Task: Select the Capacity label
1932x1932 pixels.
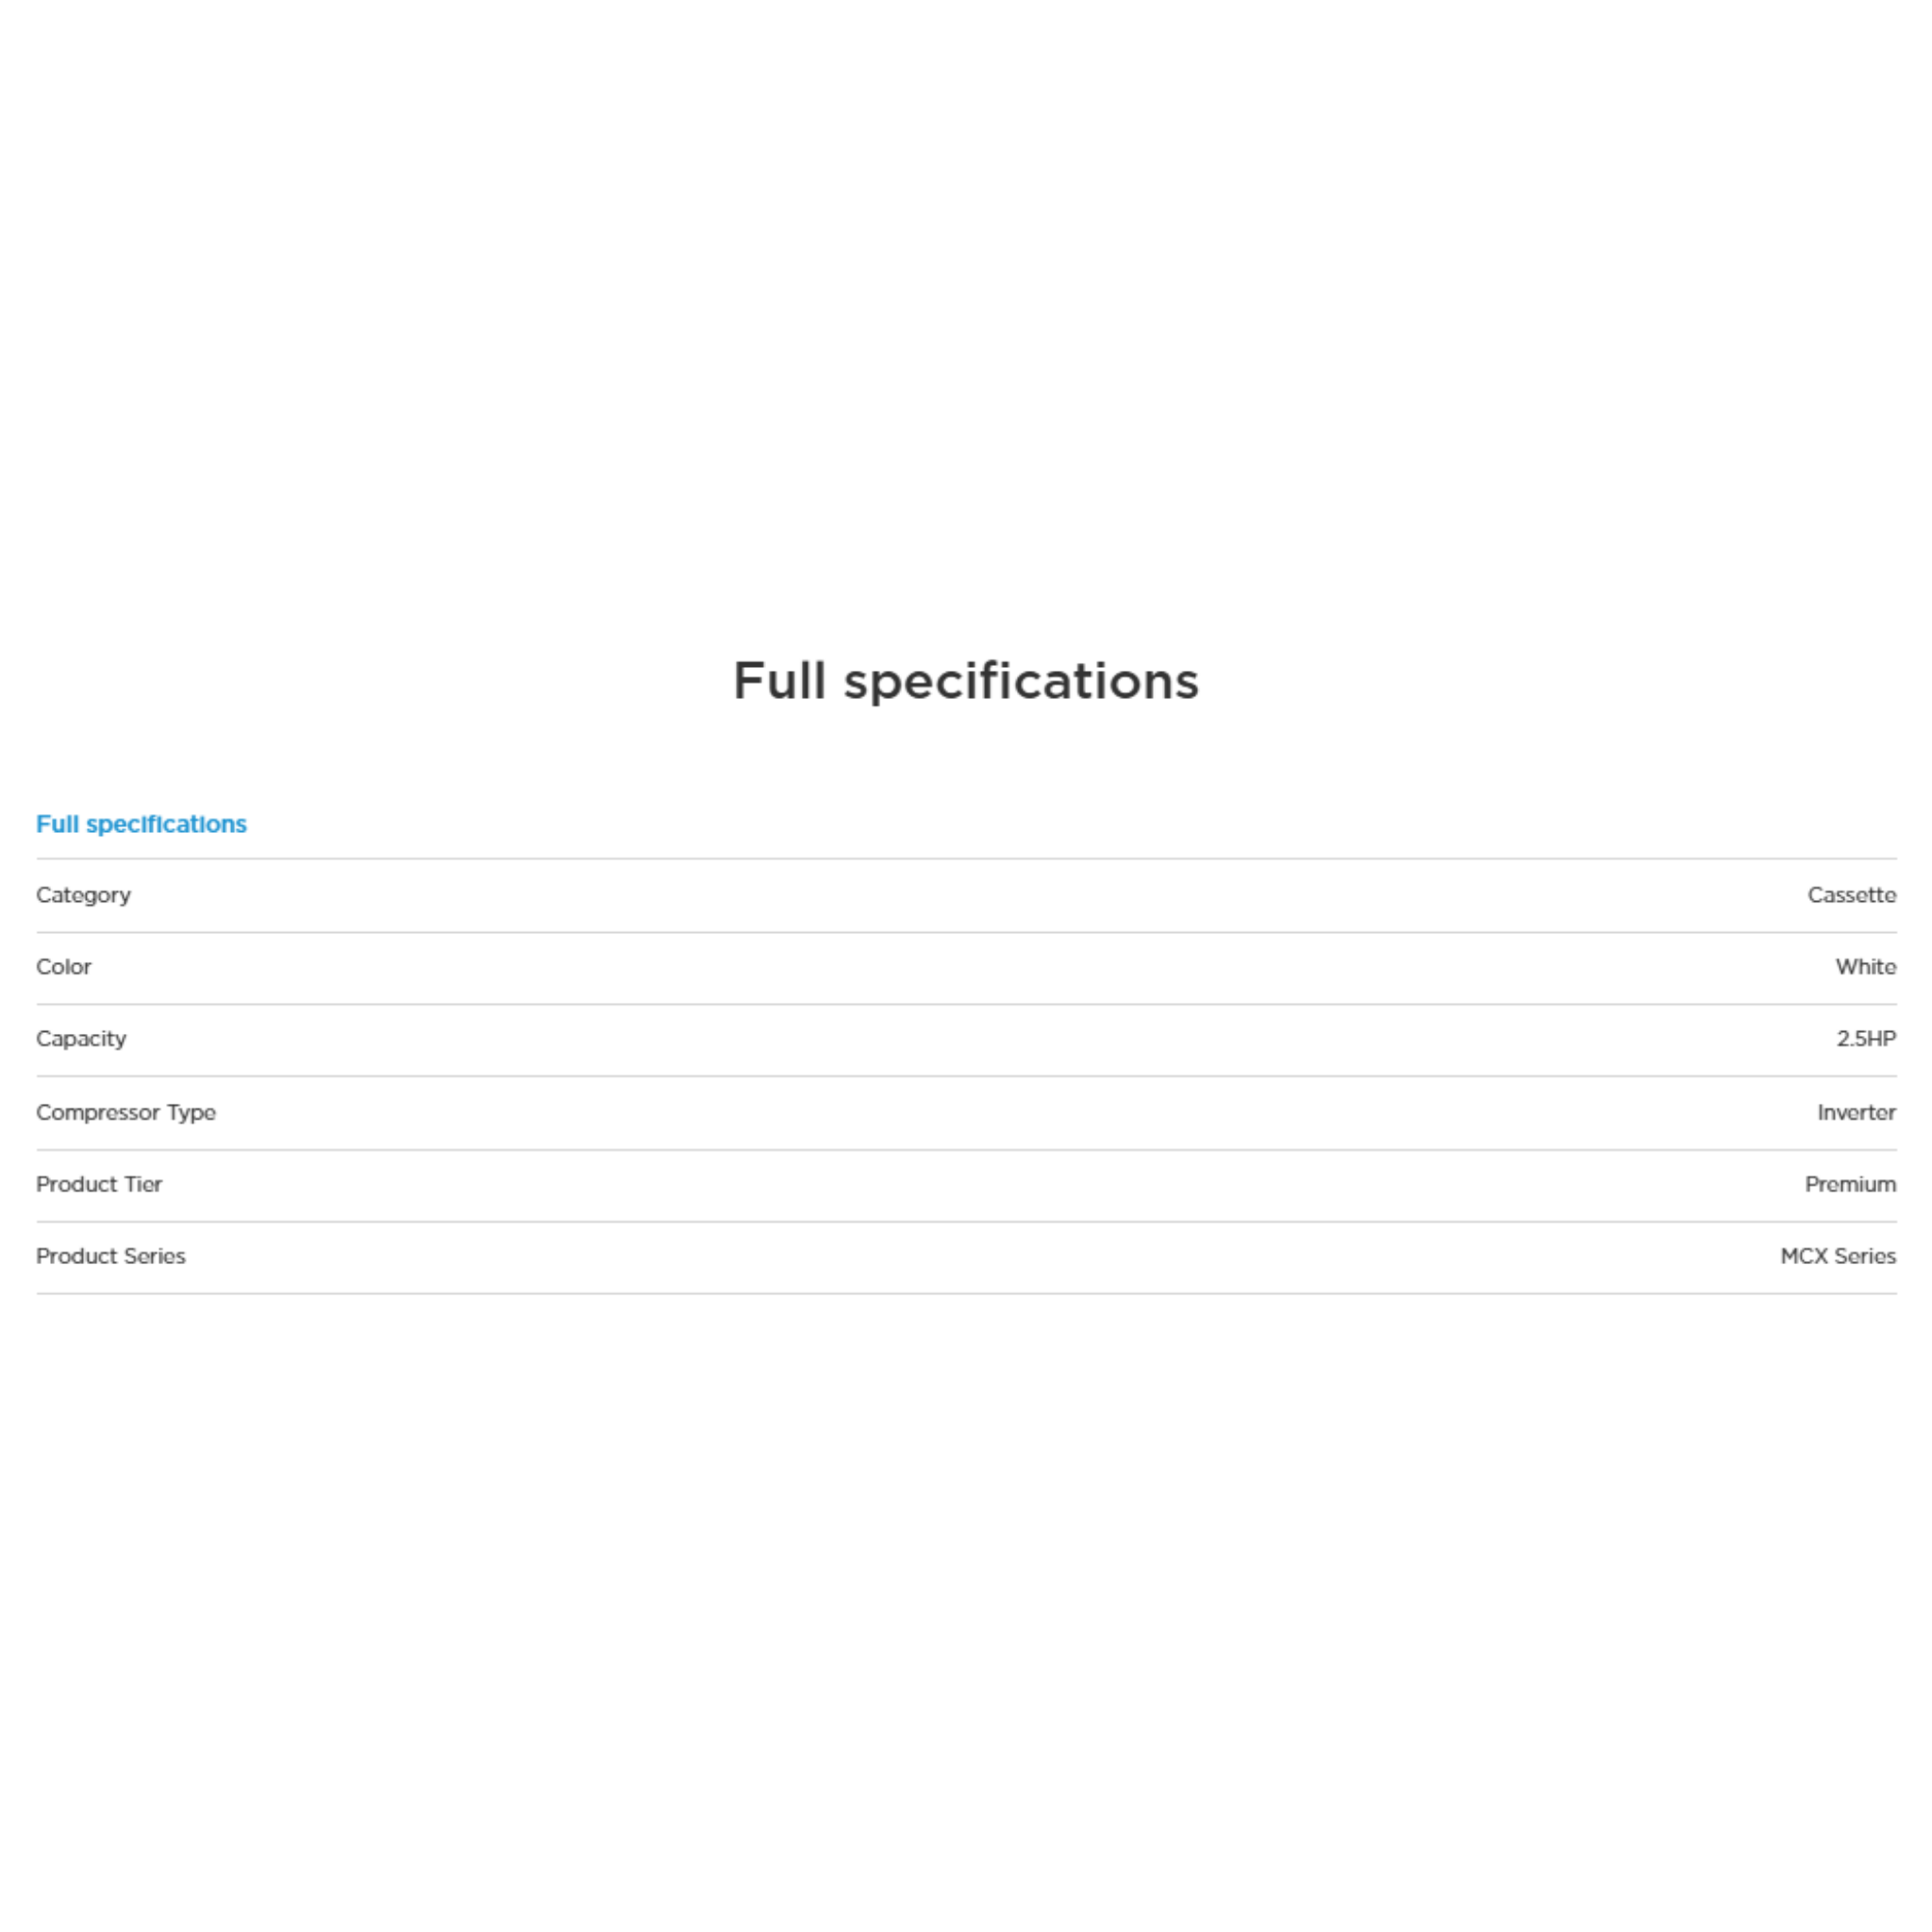Action: [81, 1039]
